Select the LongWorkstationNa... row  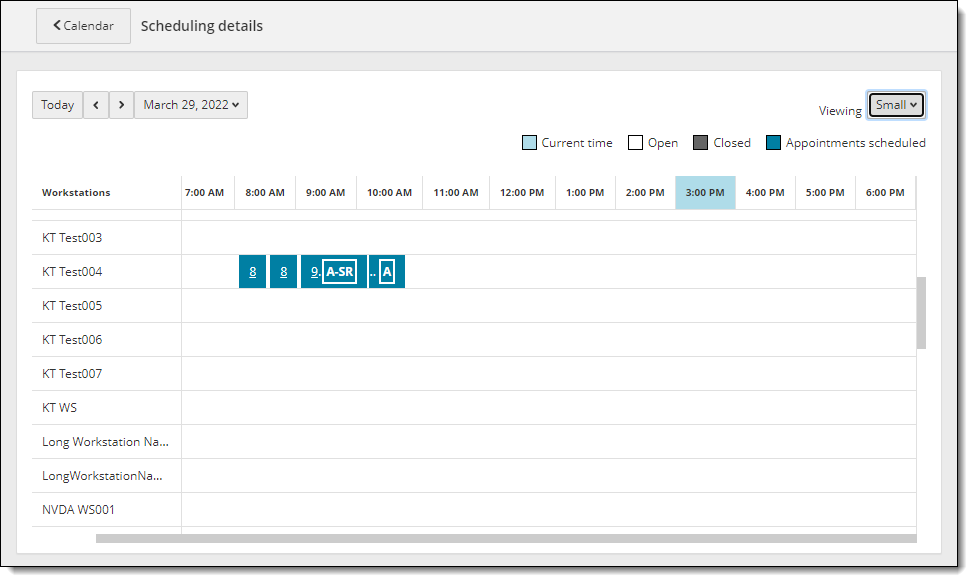pos(474,477)
